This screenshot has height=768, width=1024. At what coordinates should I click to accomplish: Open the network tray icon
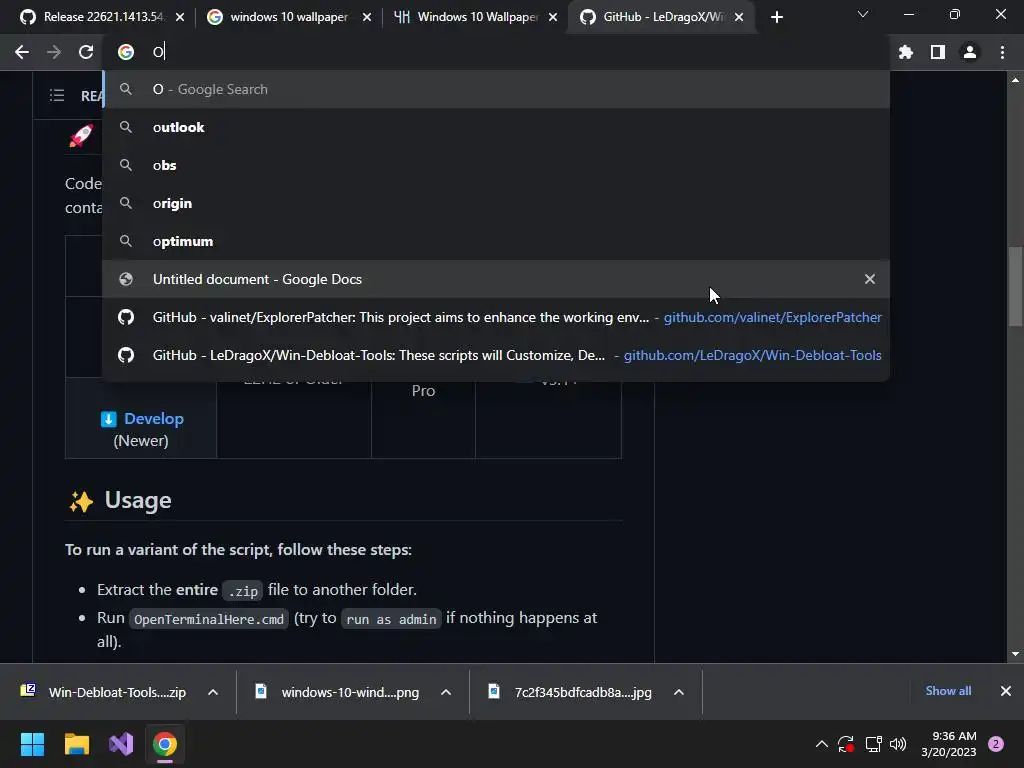point(873,744)
